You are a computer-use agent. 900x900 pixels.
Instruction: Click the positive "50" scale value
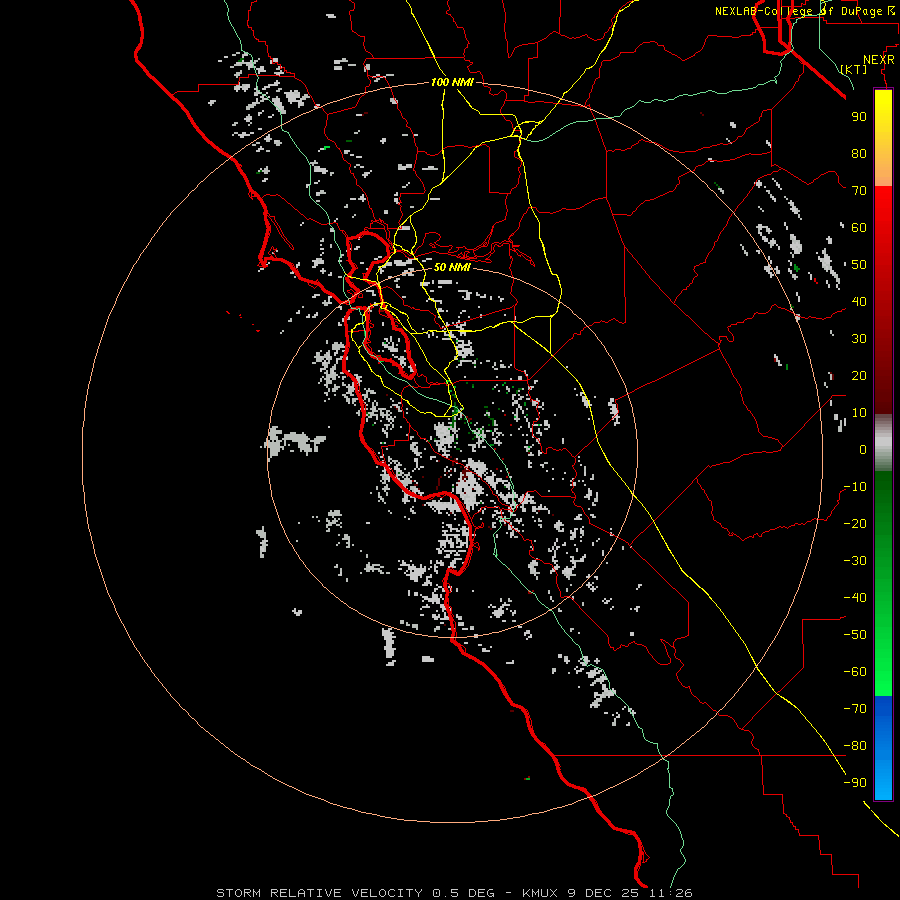(859, 265)
